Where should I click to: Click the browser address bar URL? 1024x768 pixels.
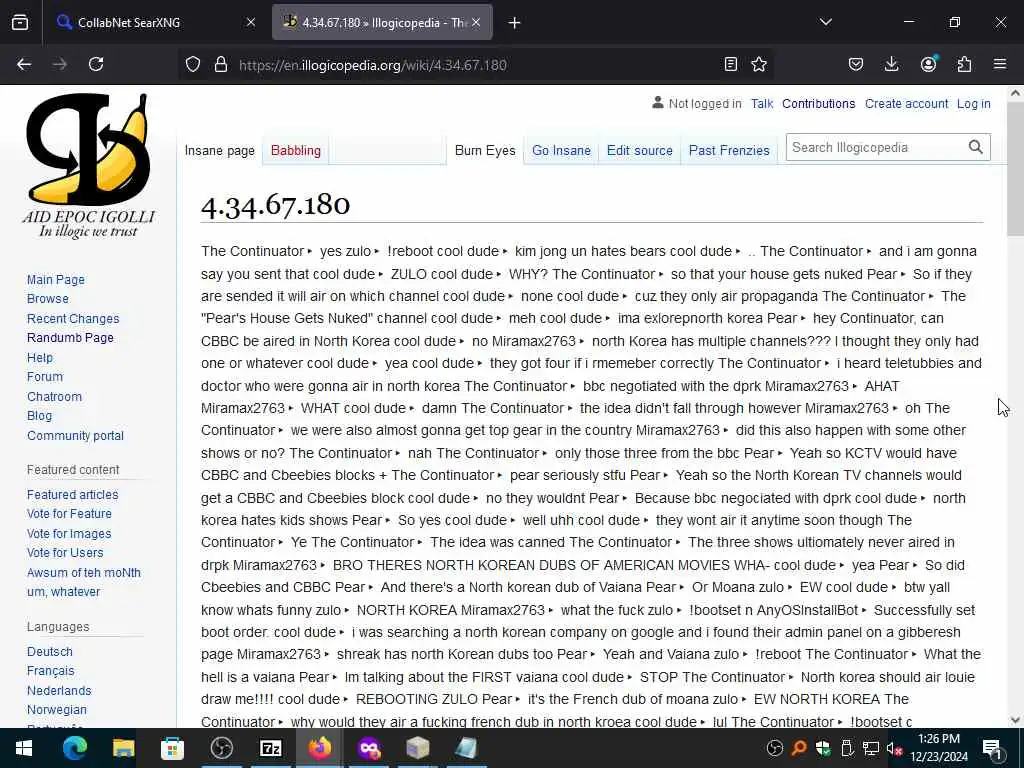(x=372, y=65)
